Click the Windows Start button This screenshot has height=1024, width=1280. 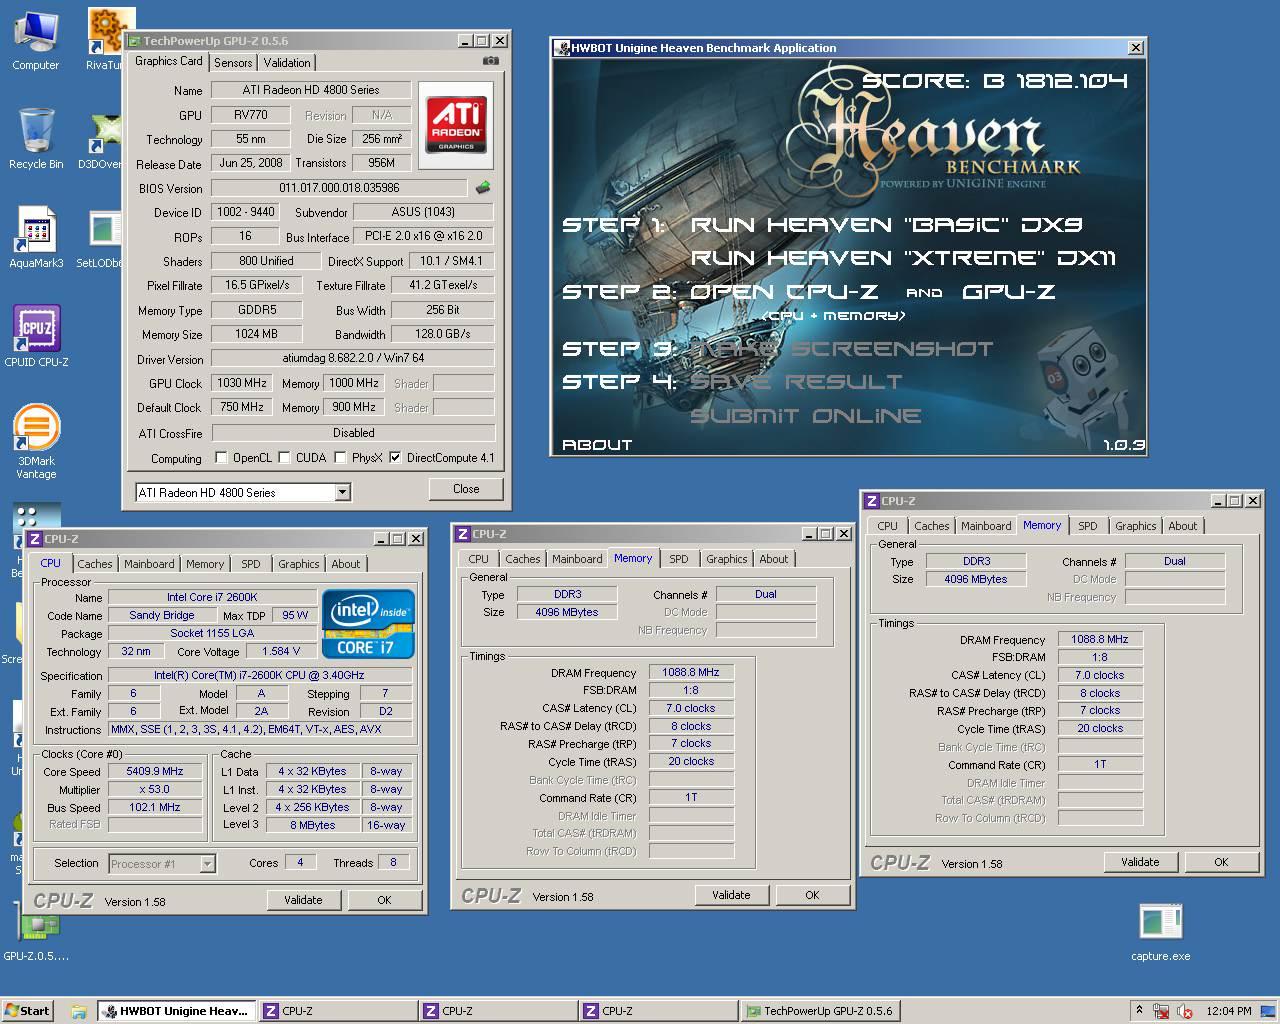pyautogui.click(x=27, y=1011)
